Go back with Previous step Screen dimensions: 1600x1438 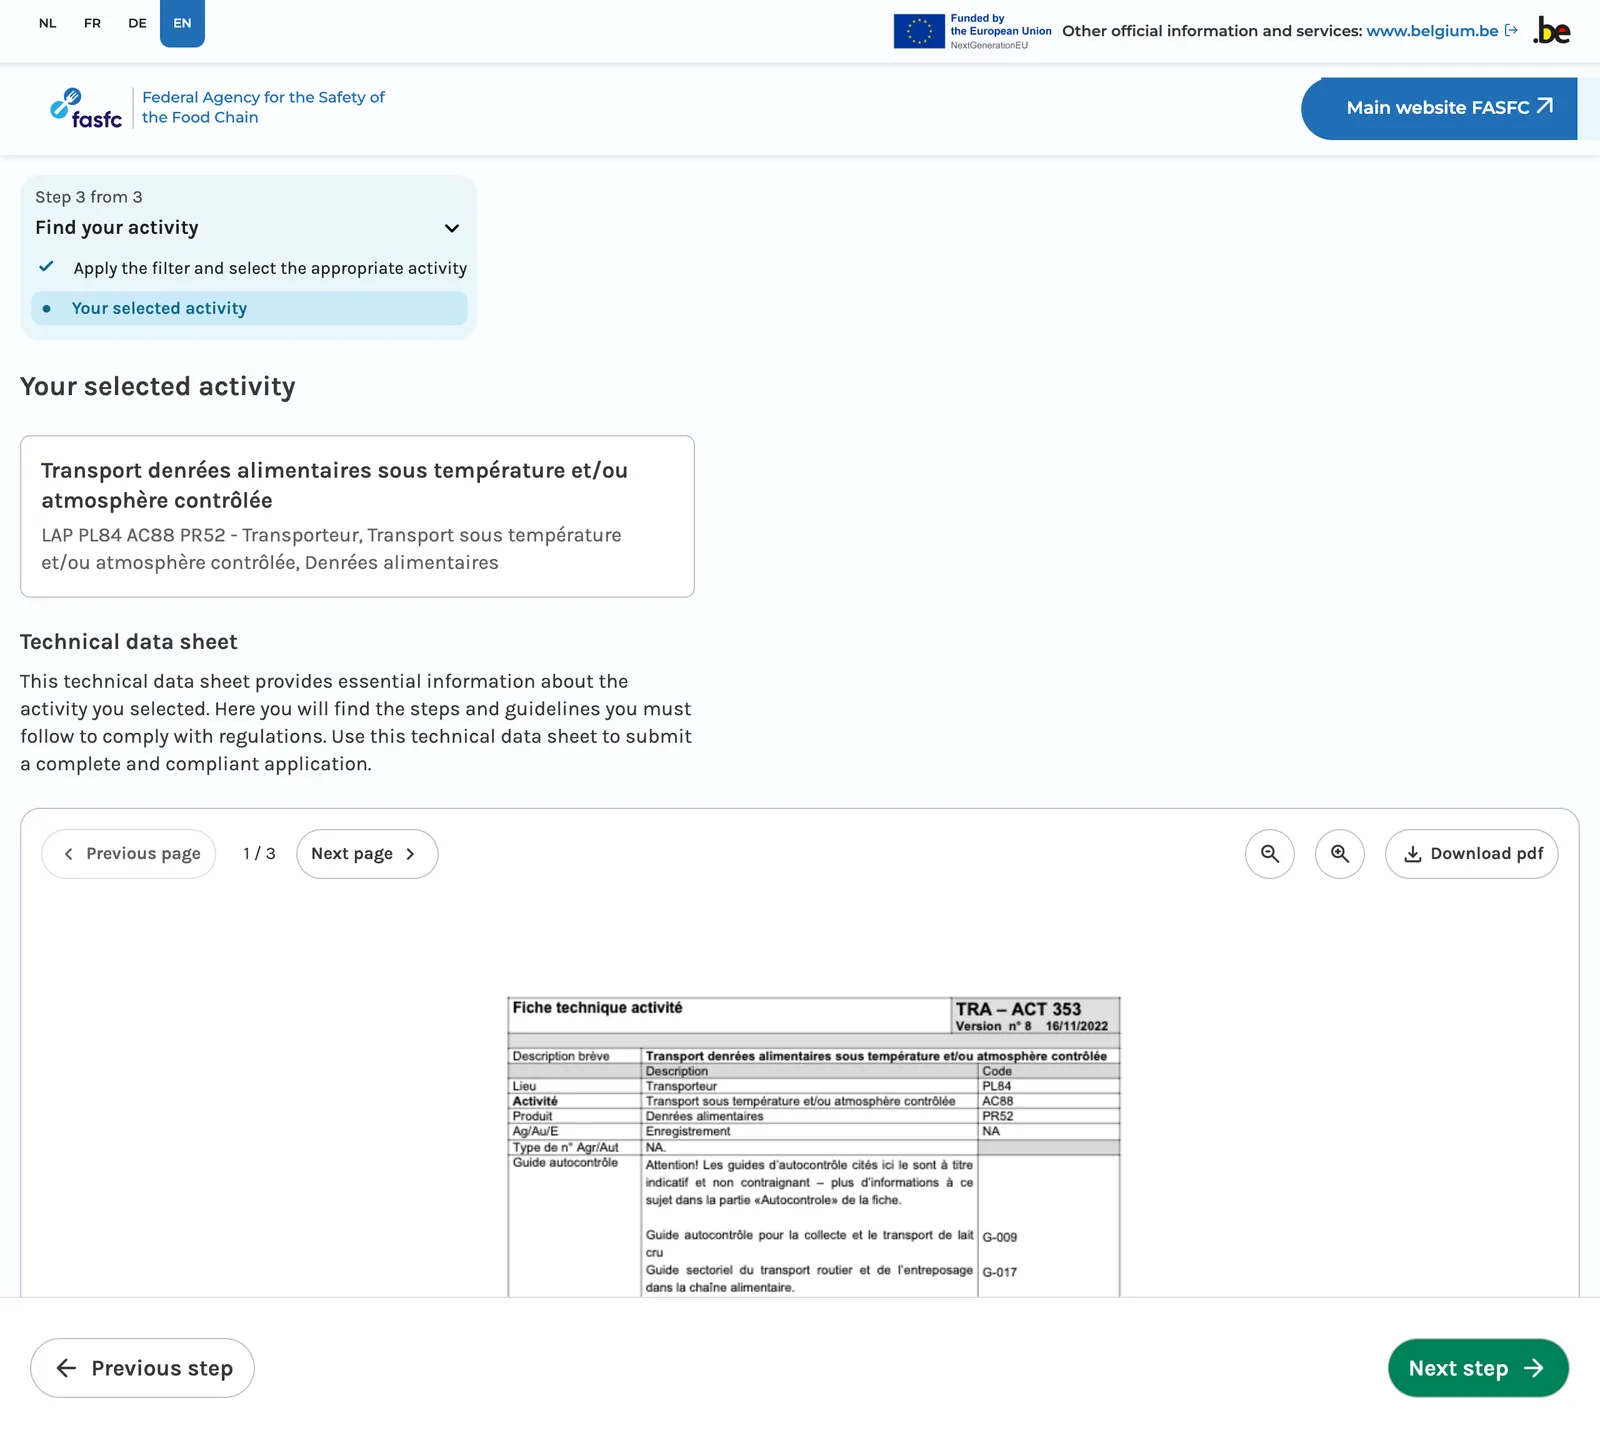(142, 1368)
